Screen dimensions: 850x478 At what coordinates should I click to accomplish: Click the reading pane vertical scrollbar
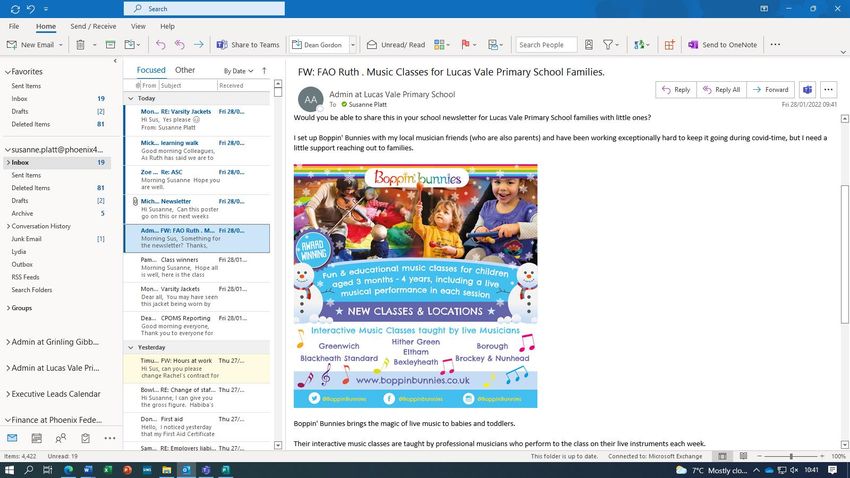(845, 255)
